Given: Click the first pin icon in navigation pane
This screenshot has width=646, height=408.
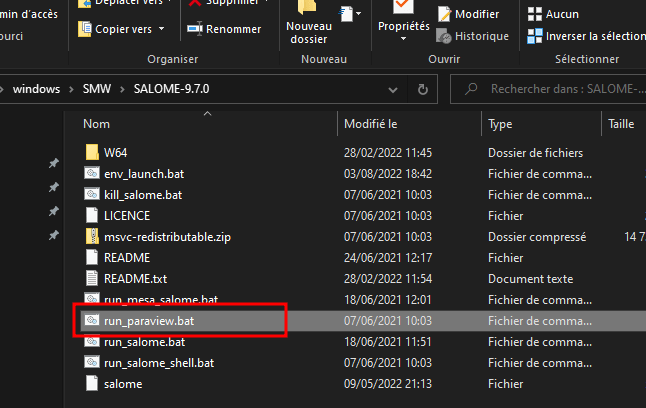Looking at the screenshot, I should click(54, 163).
